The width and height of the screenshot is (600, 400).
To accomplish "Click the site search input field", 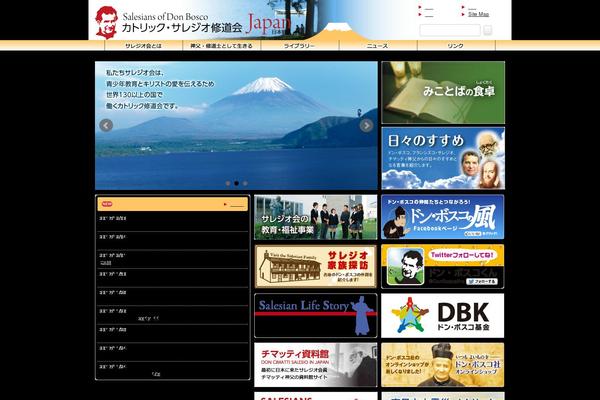I will (x=450, y=30).
